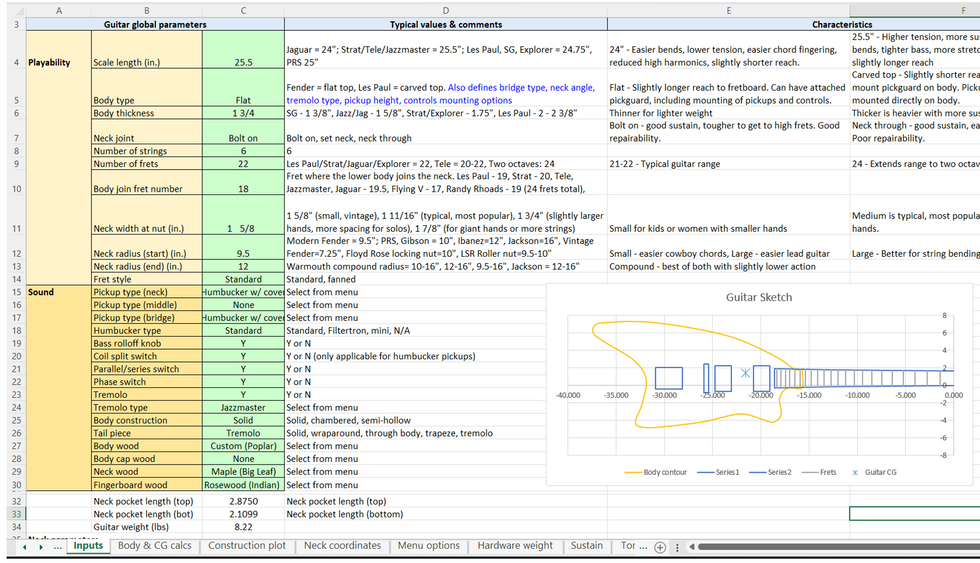This screenshot has height=563, width=980.
Task: Click the Guitar CG marker in chart
Action: pyautogui.click(x=745, y=373)
